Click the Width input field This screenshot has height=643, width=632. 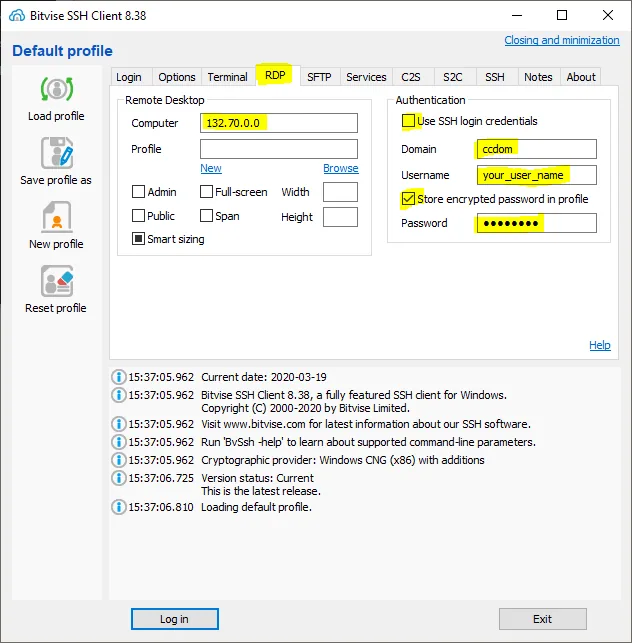tap(340, 192)
